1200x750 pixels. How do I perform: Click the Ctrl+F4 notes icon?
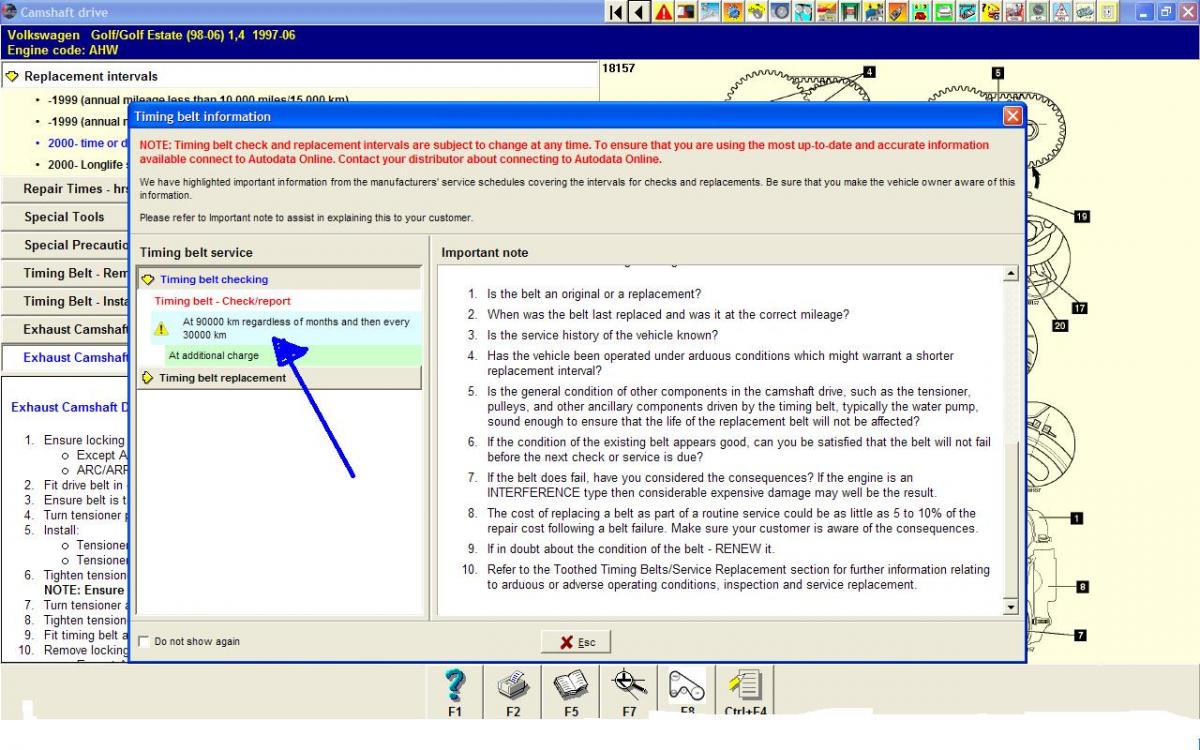(745, 686)
